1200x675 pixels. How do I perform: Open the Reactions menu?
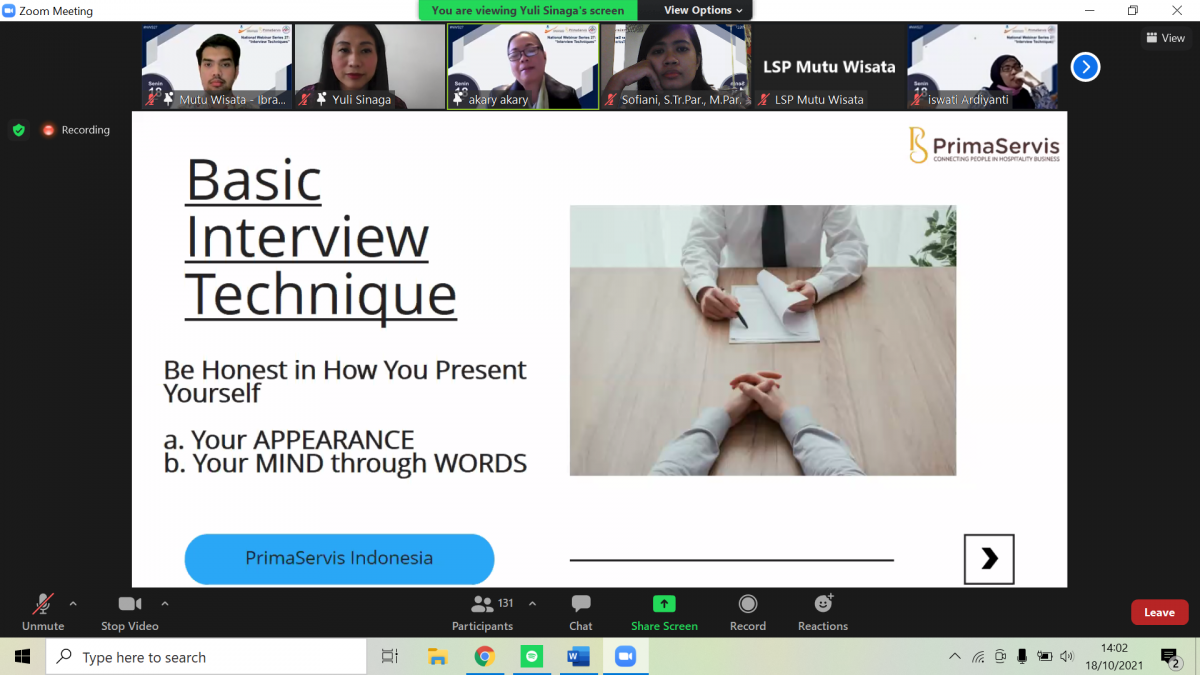tap(823, 611)
